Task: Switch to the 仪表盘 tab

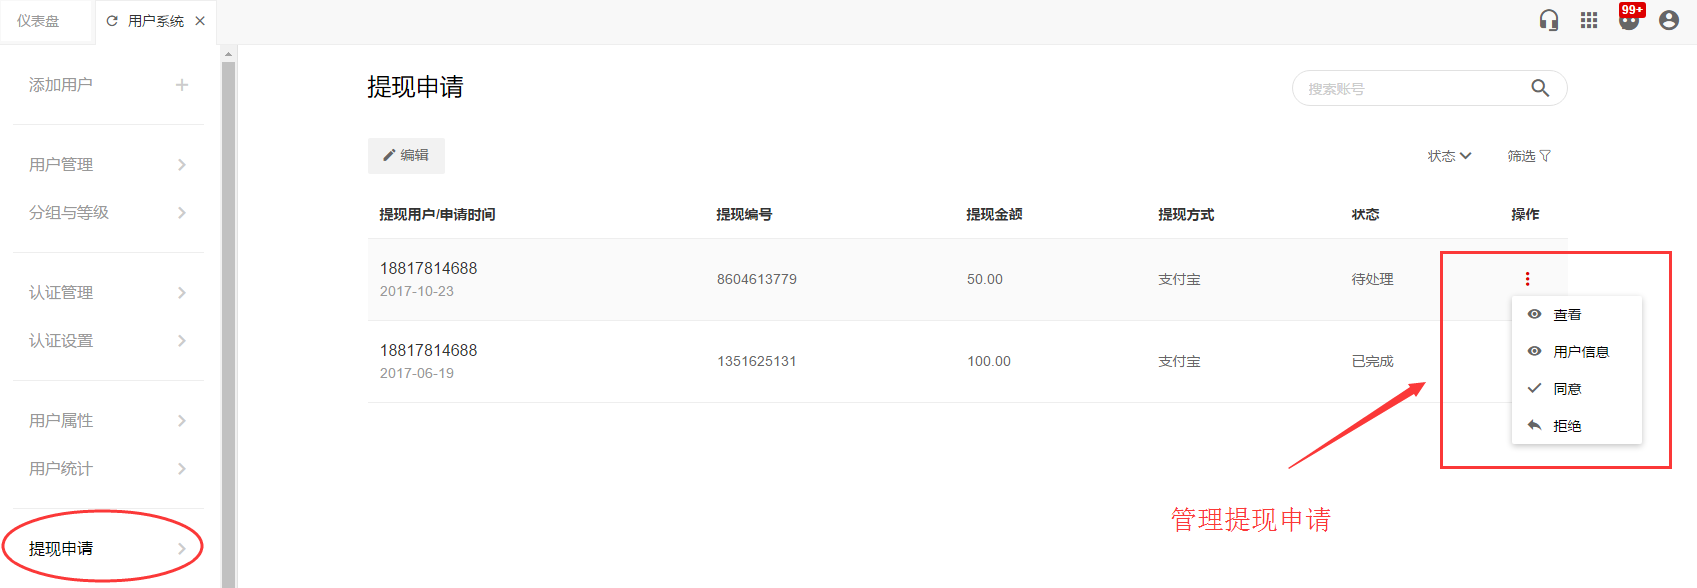Action: click(x=38, y=21)
